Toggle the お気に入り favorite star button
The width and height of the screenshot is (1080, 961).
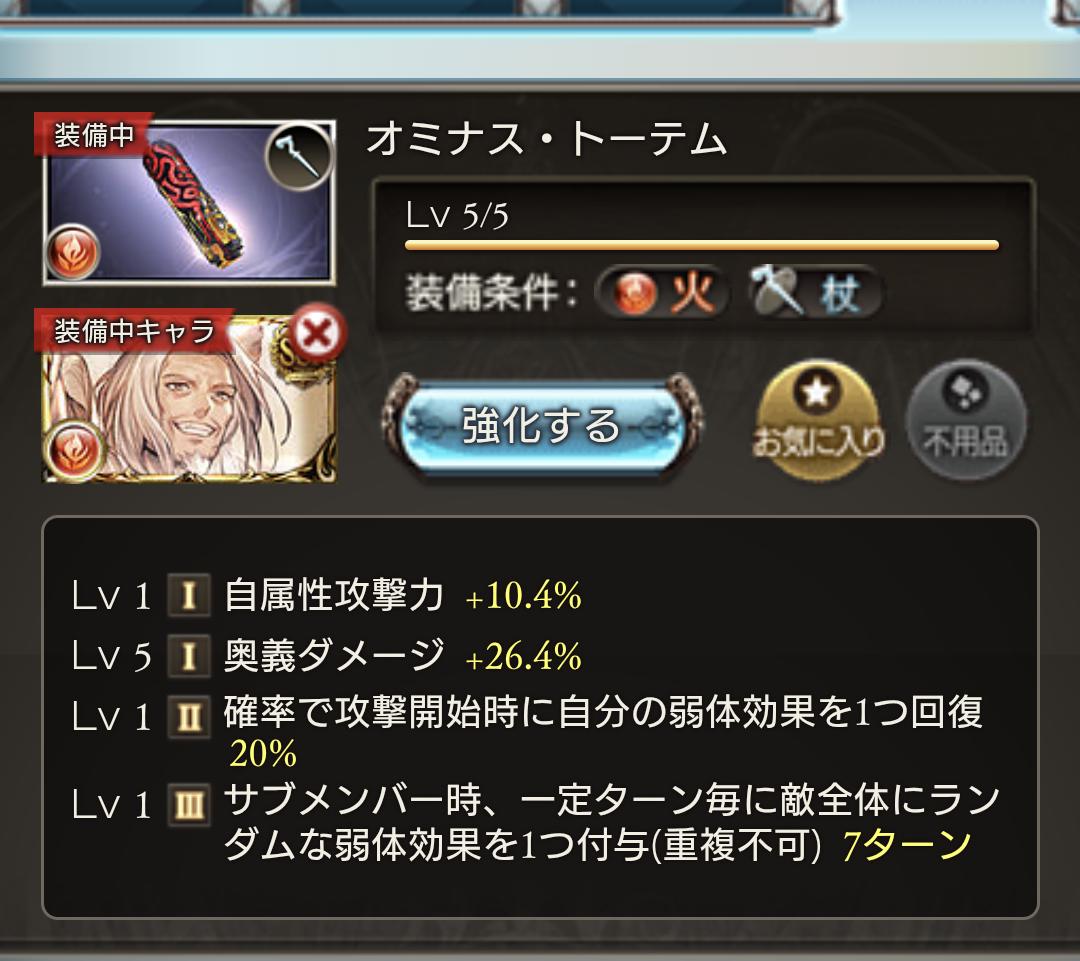pos(818,419)
